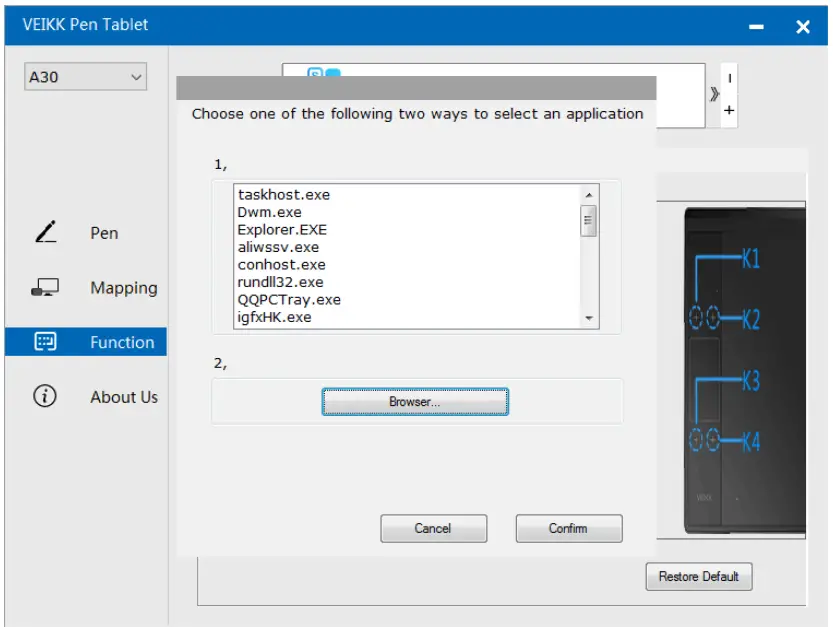Select the K2 key label on tablet
Screen dimensions: 833x627
point(750,319)
